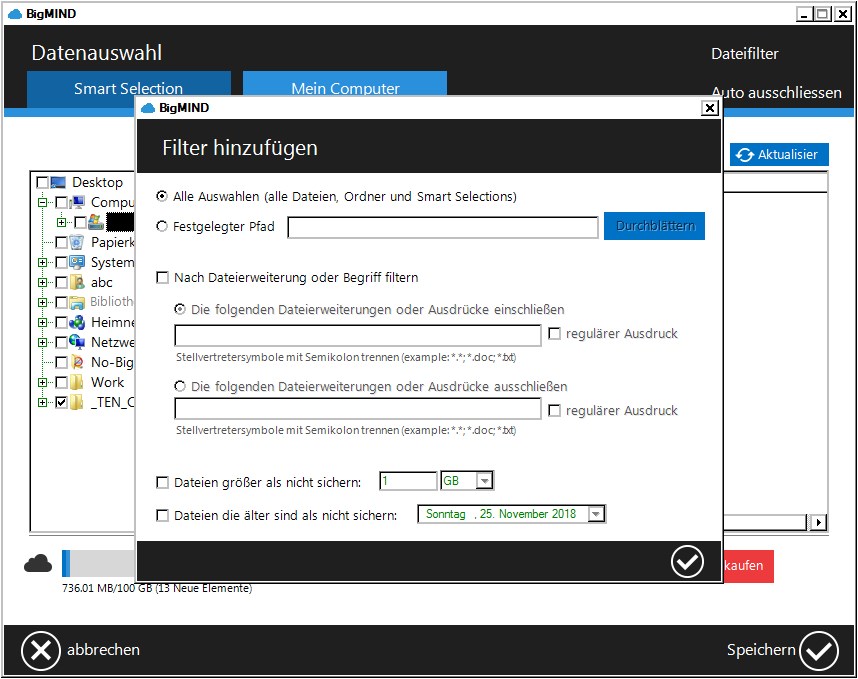The height and width of the screenshot is (679, 858).
Task: Click the scroll right arrow of file list
Action: click(818, 523)
